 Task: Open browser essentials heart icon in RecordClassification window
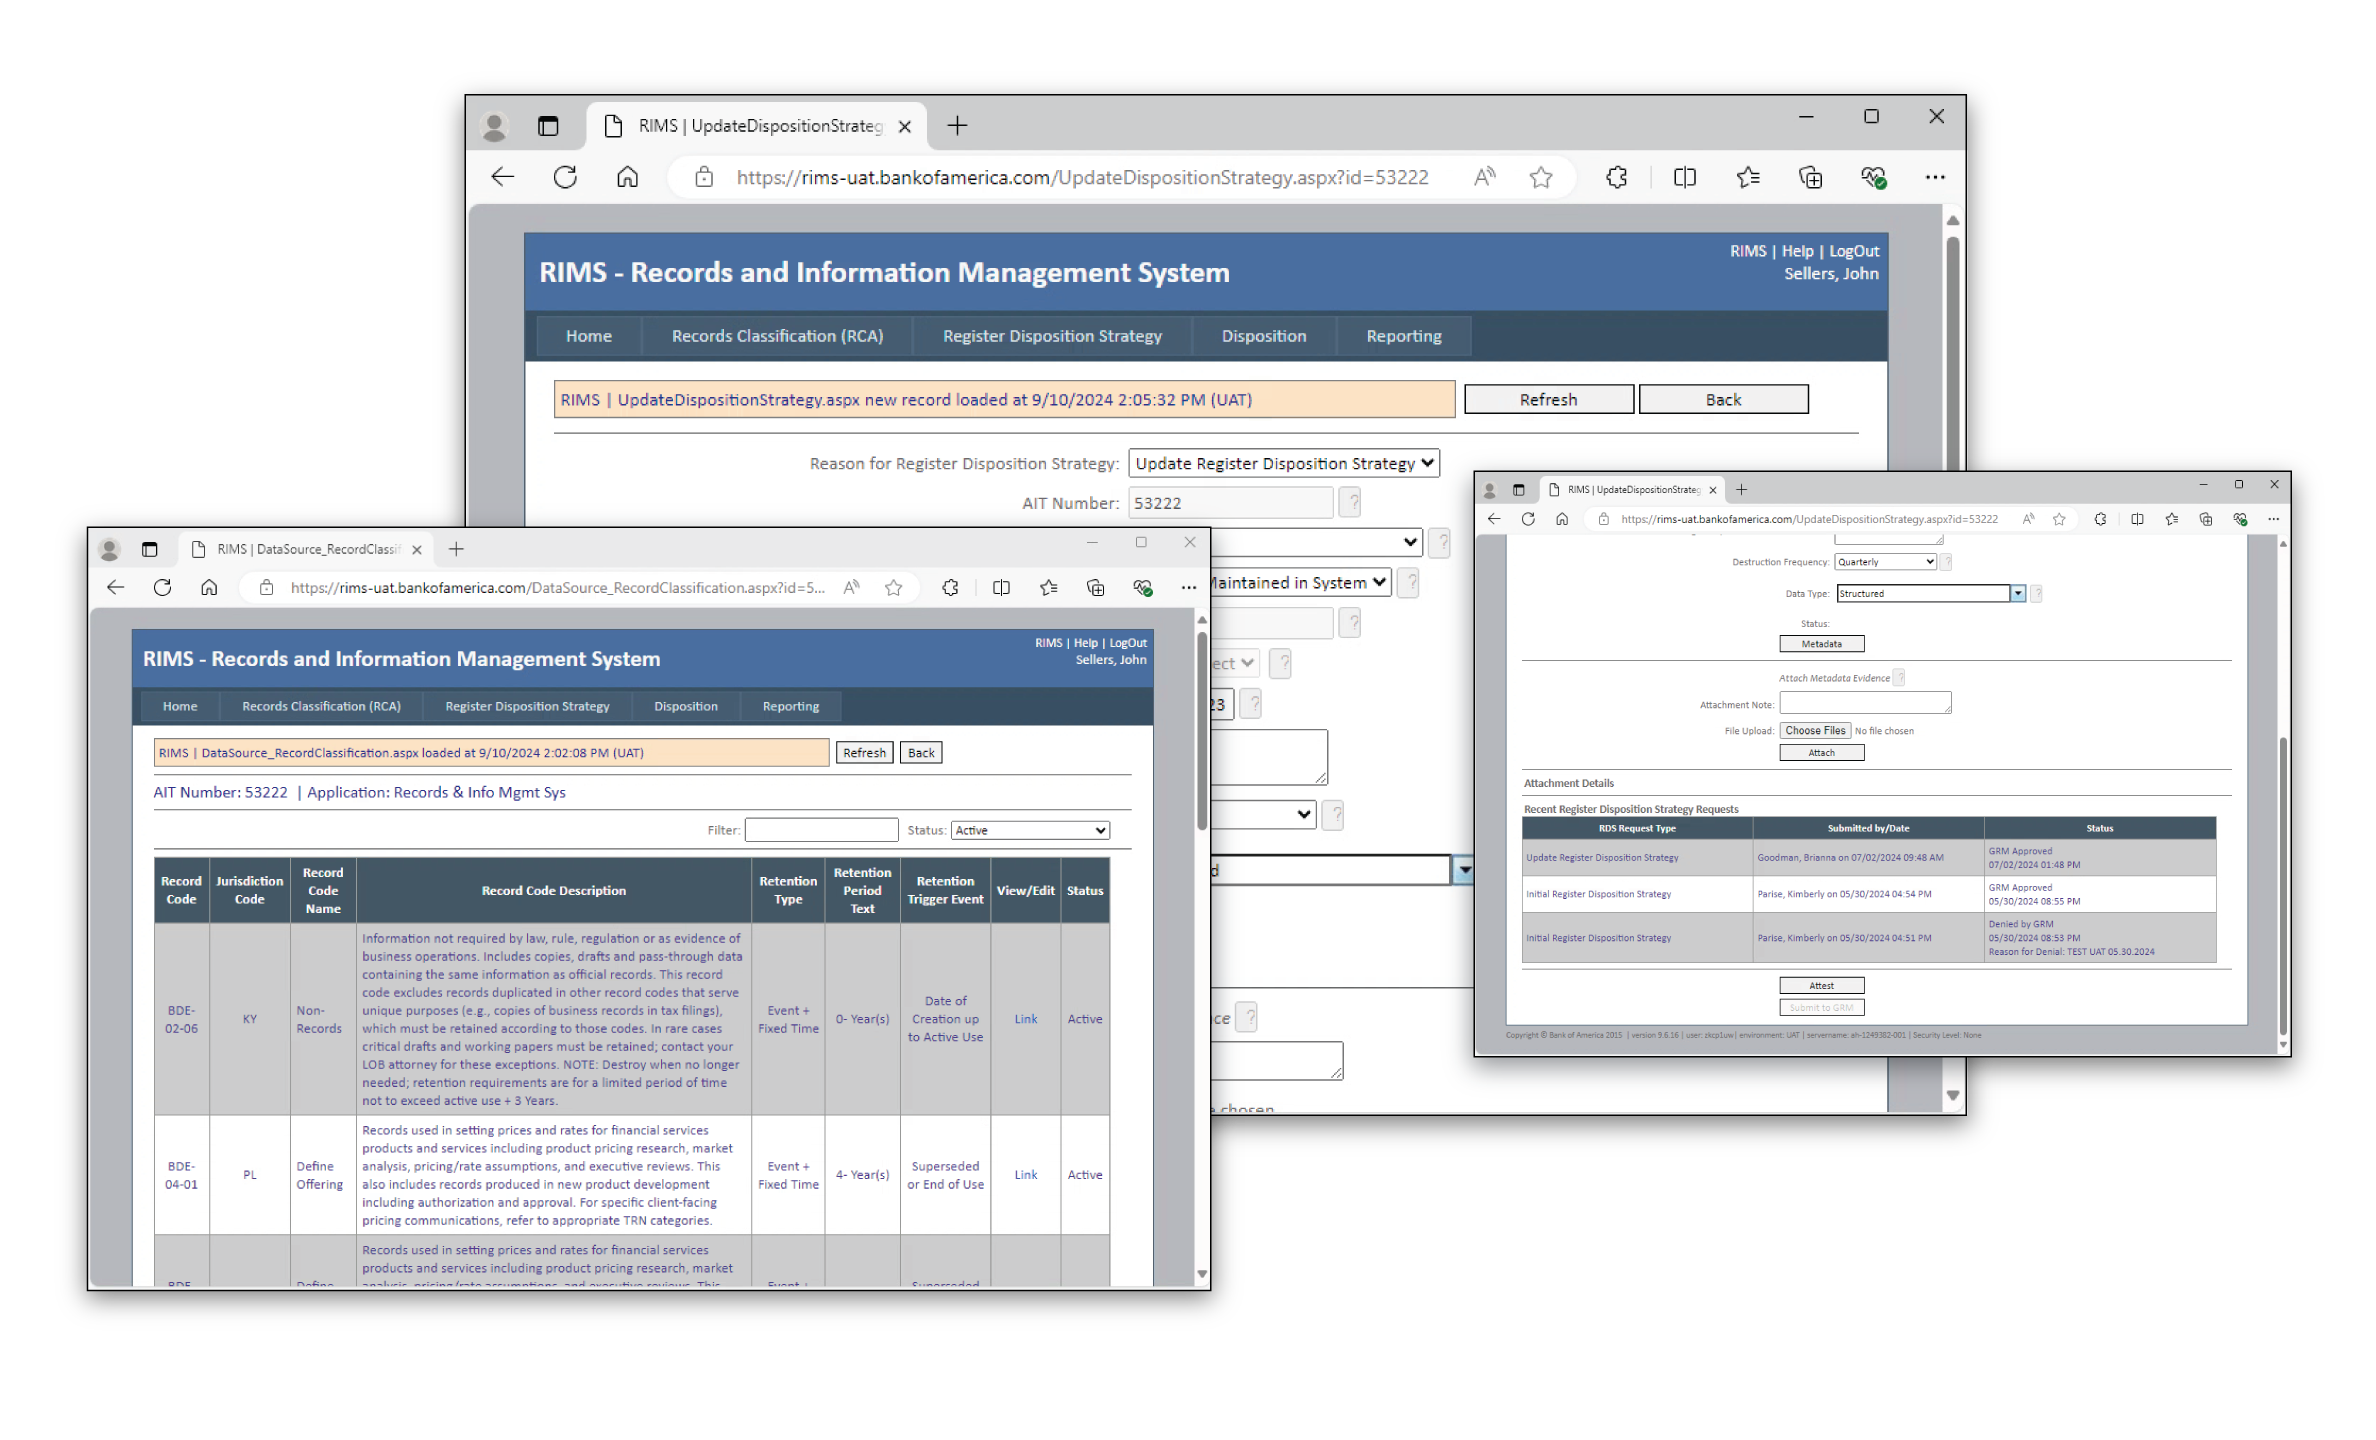pyautogui.click(x=1142, y=588)
